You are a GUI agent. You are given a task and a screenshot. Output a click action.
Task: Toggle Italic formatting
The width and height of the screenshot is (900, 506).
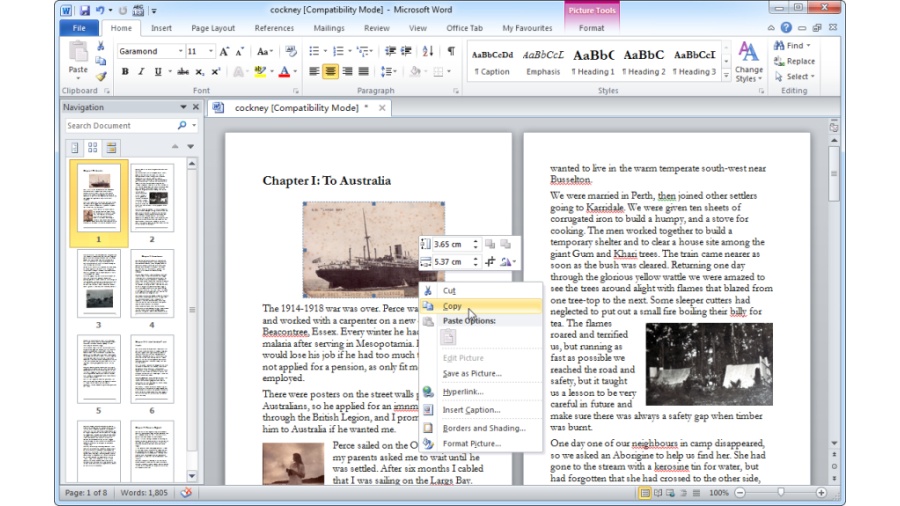[141, 72]
